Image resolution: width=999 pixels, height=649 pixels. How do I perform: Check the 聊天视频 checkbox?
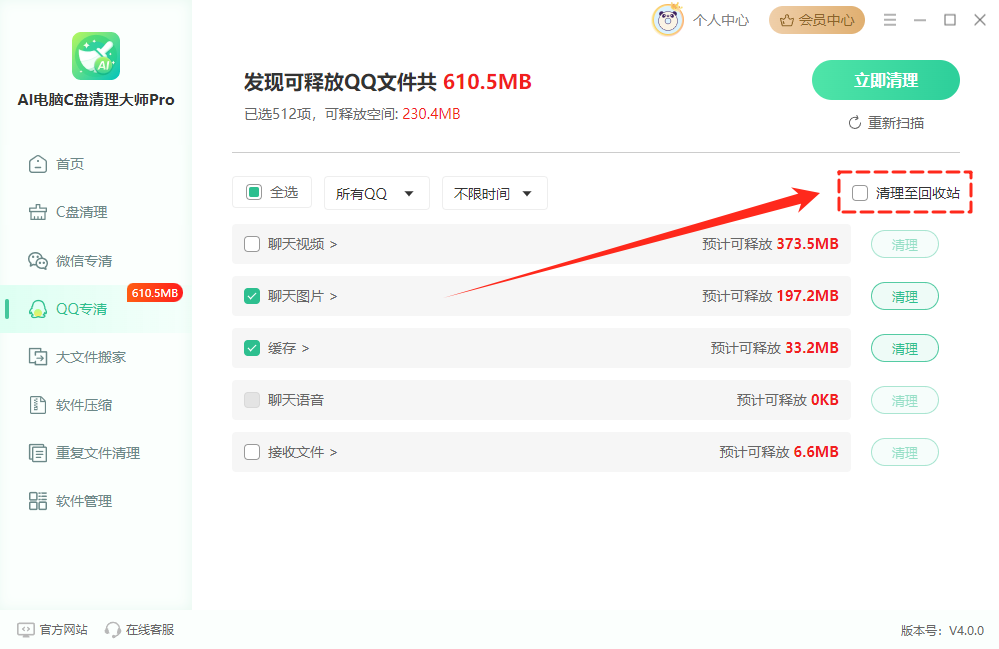[x=252, y=244]
